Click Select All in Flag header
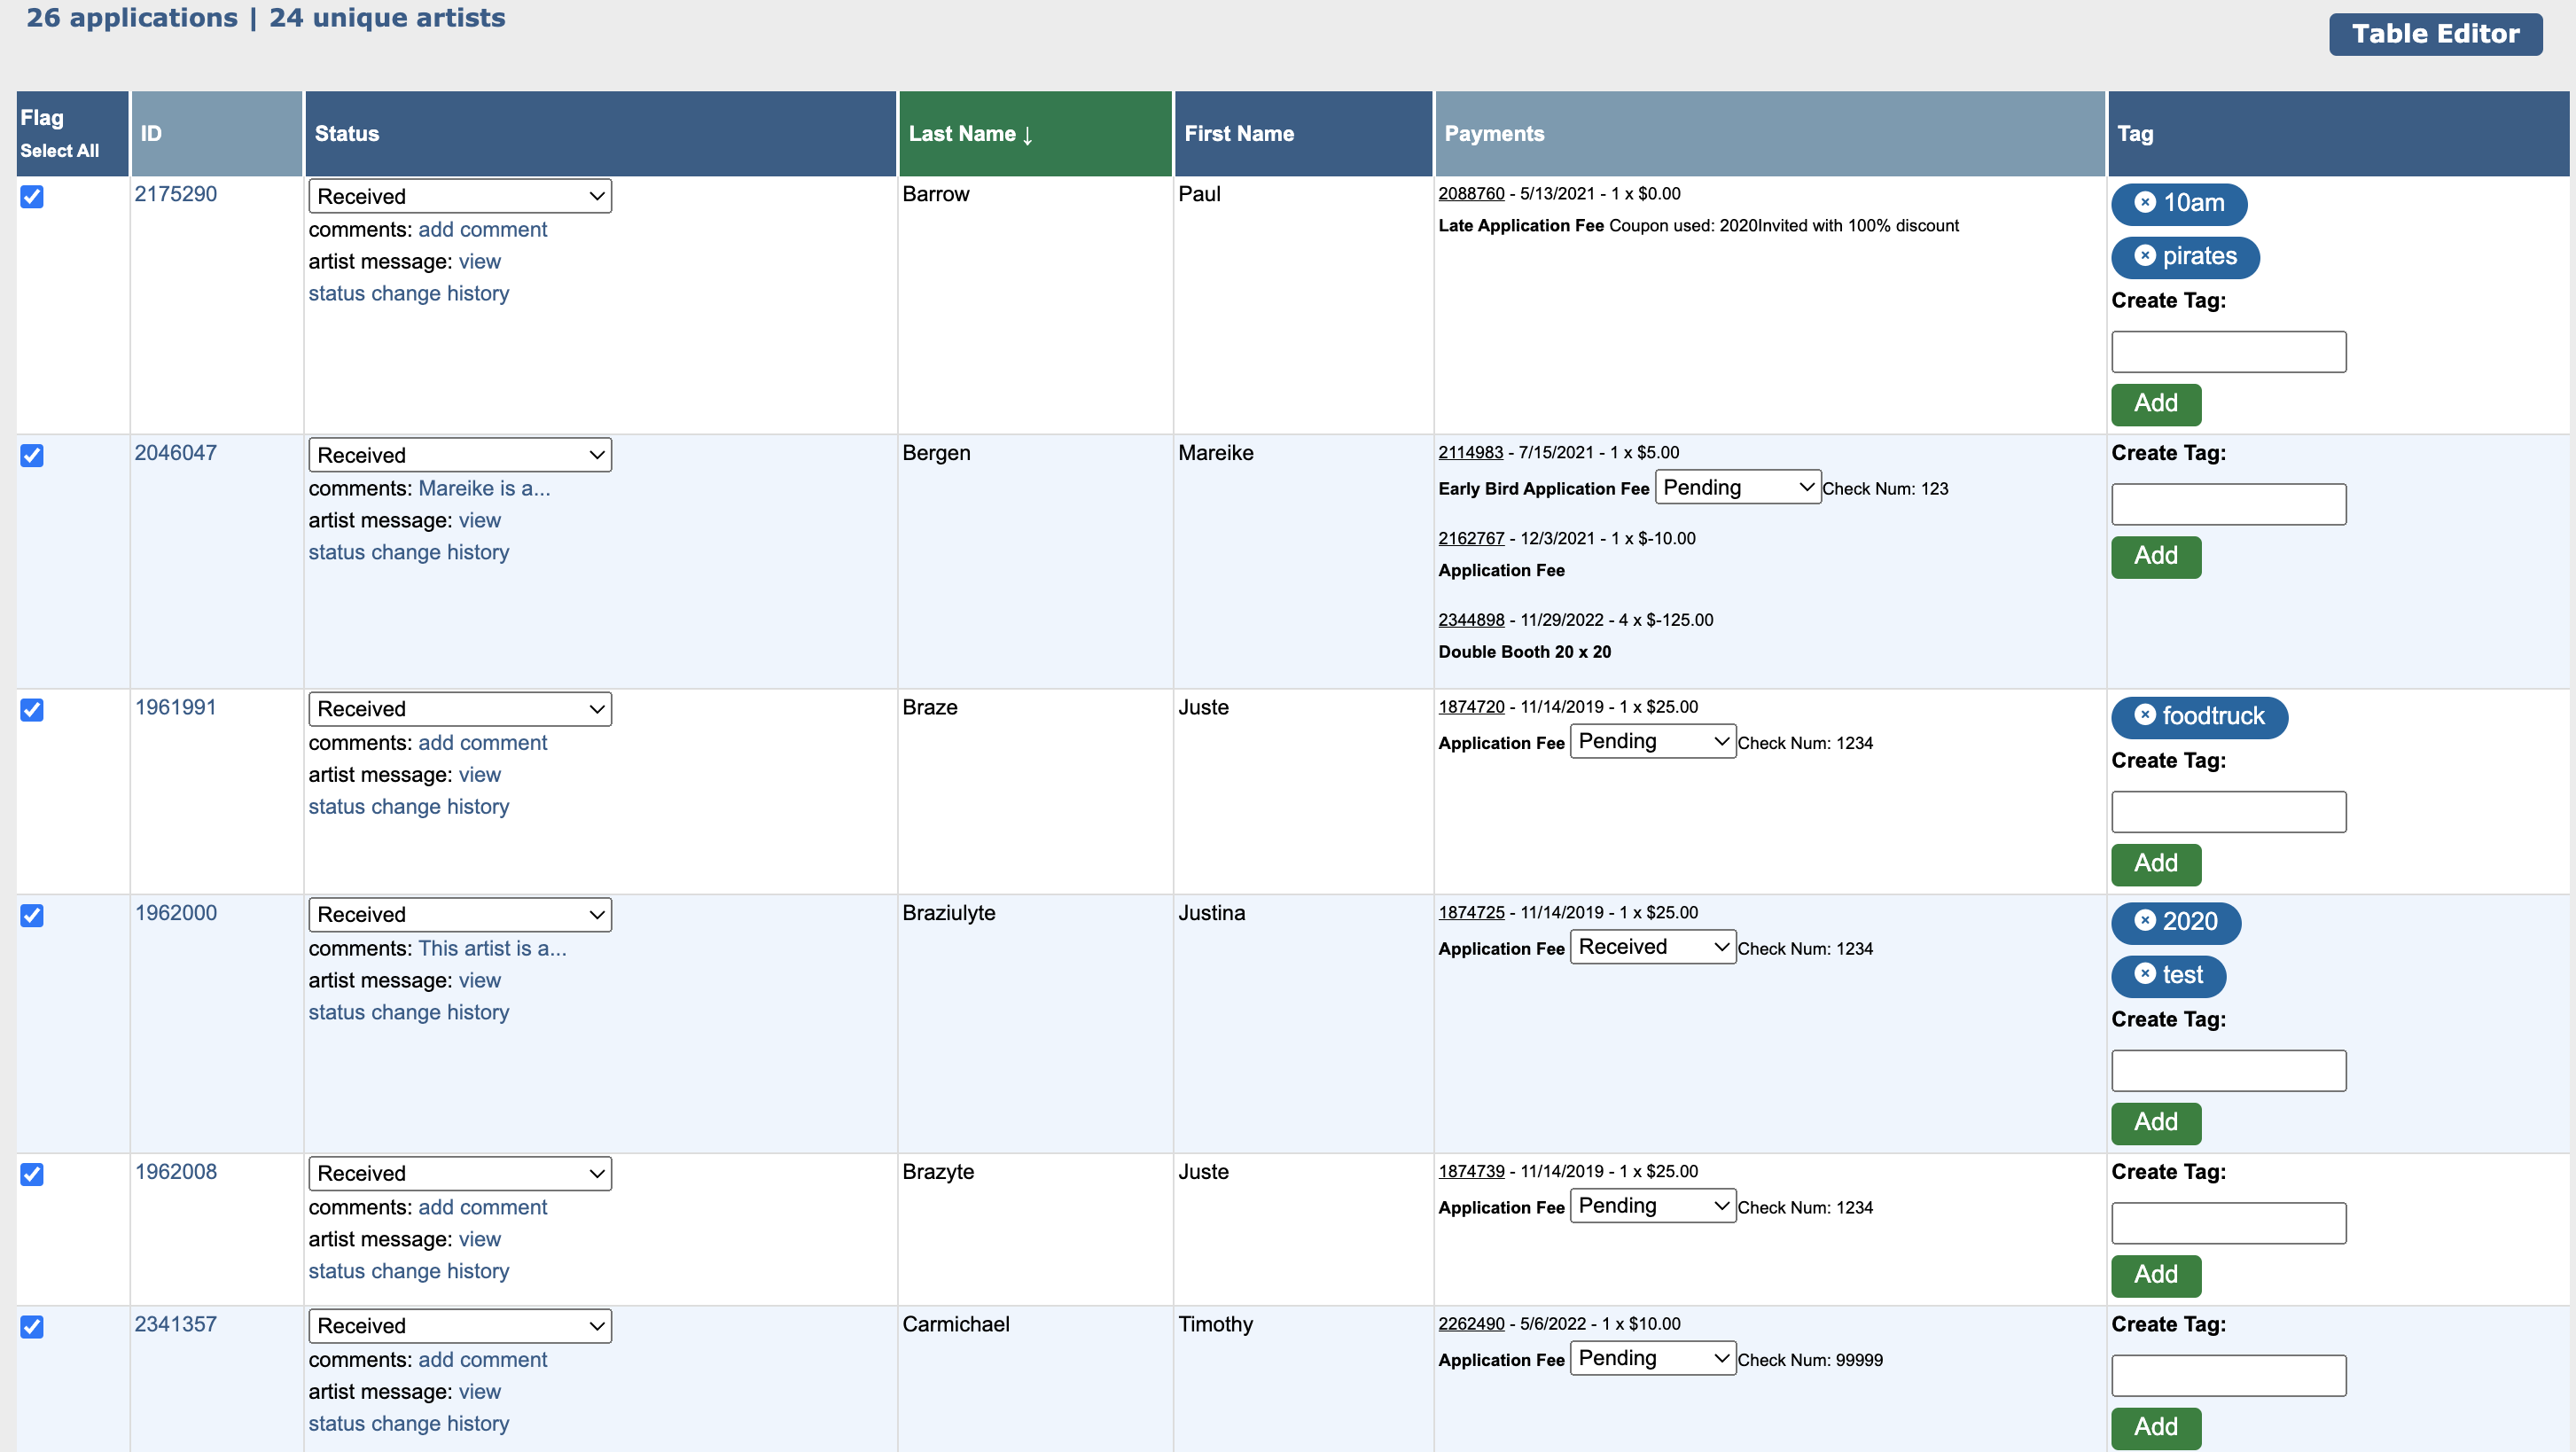 coord(59,151)
